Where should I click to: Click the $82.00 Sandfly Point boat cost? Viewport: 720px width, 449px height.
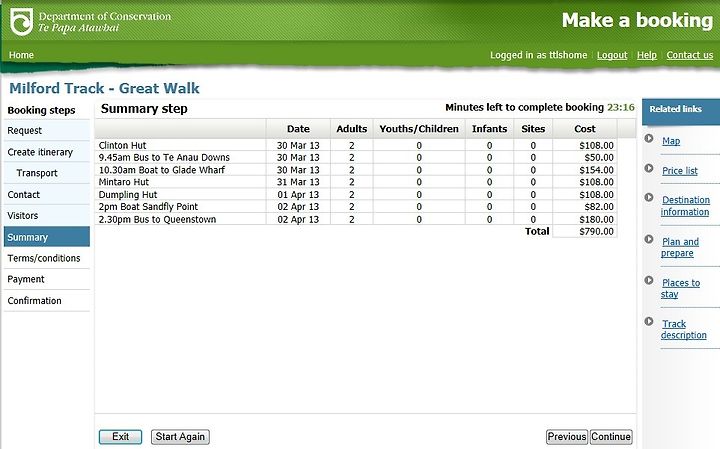tap(599, 207)
